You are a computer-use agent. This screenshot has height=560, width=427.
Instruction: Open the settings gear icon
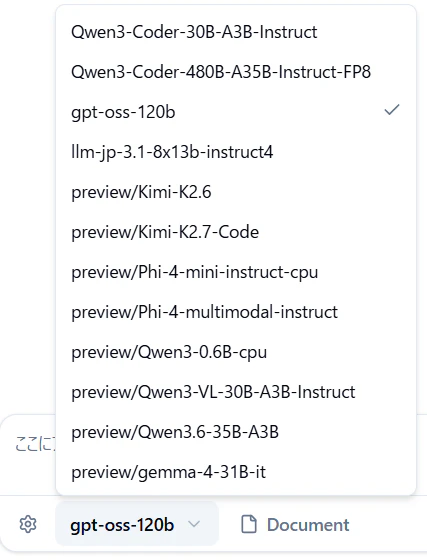pos(28,524)
